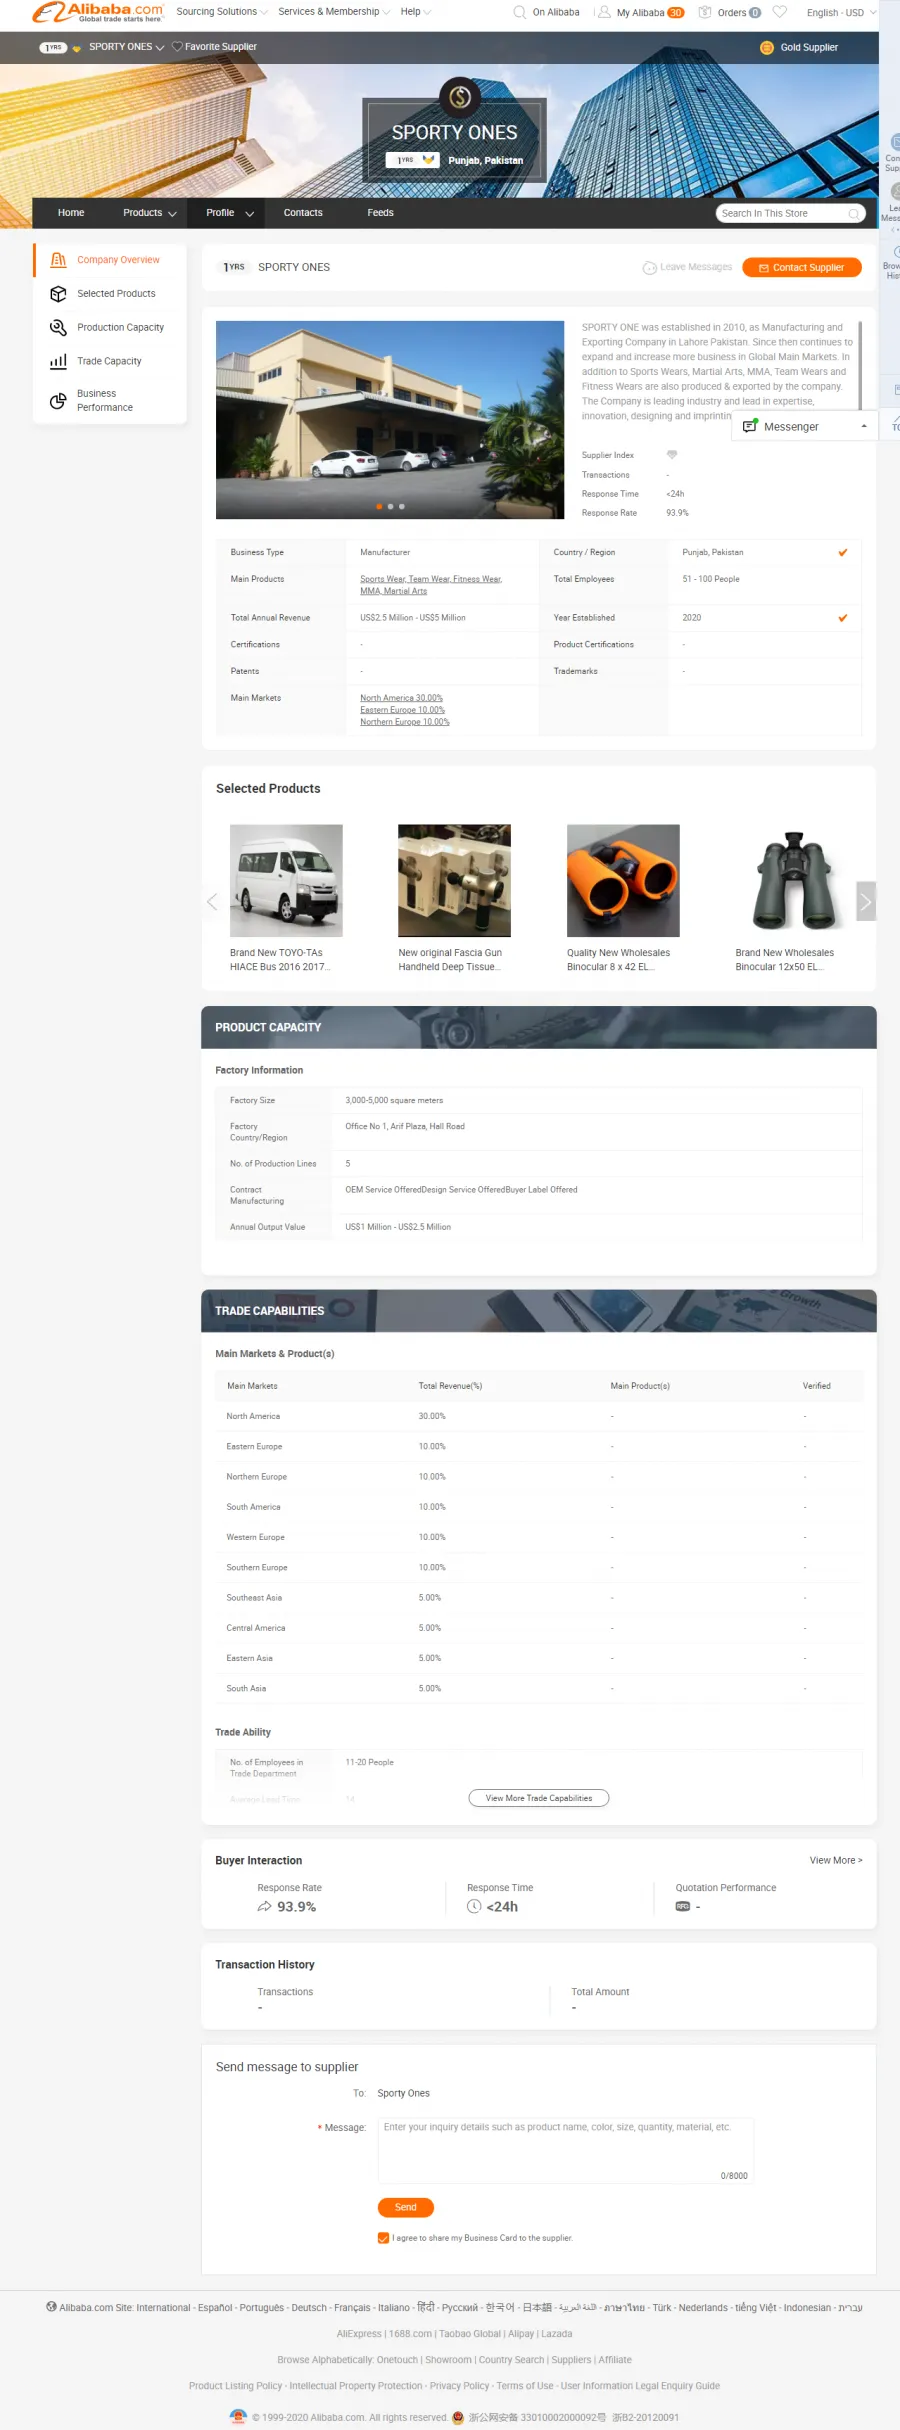900x2430 pixels.
Task: Click the Response Rate arrow icon
Action: pyautogui.click(x=264, y=1907)
